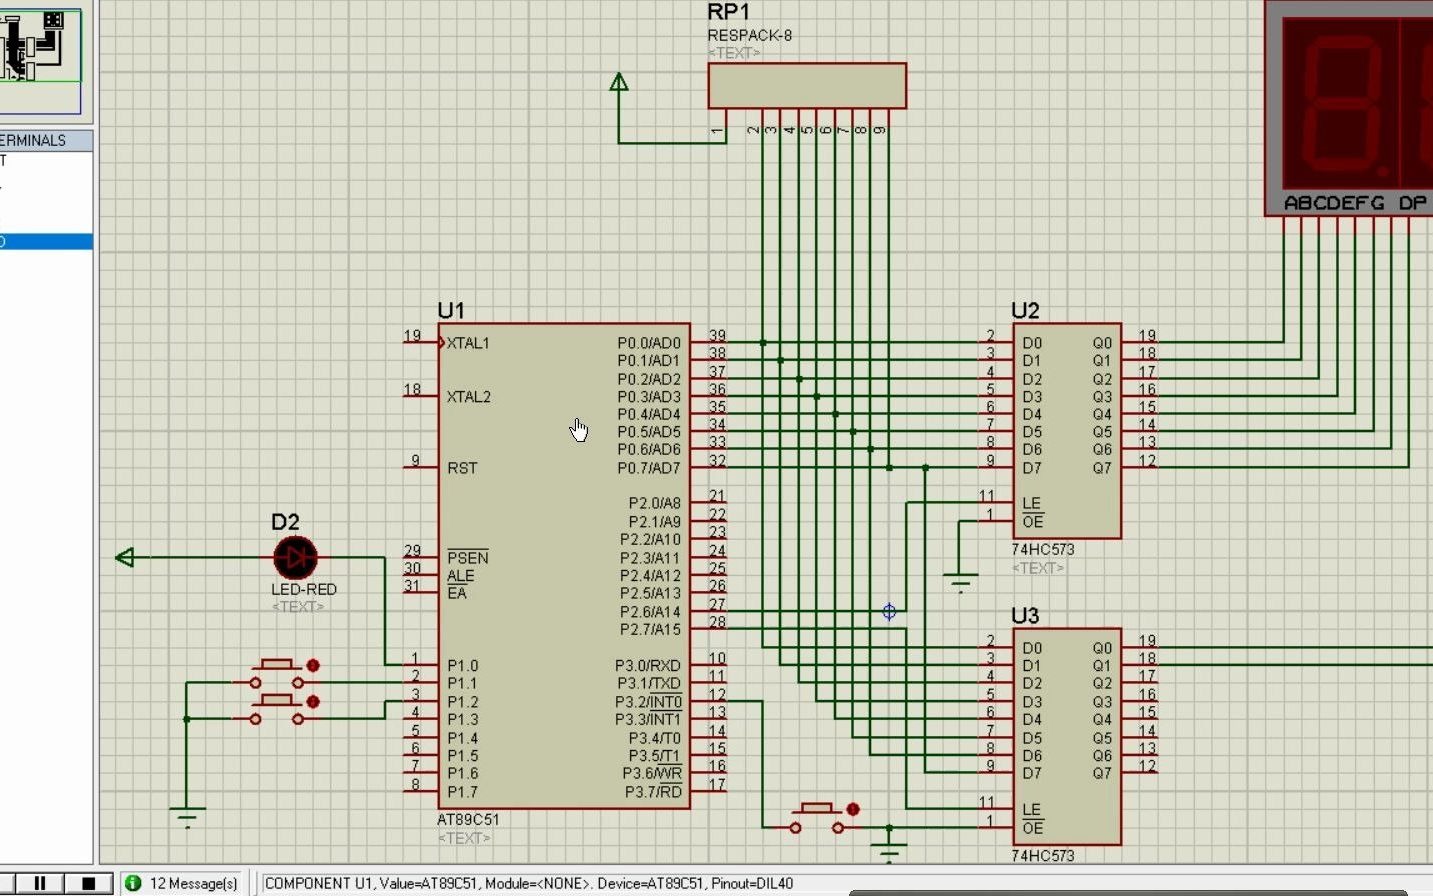Click the AT89C51 value text under U1

tap(468, 819)
